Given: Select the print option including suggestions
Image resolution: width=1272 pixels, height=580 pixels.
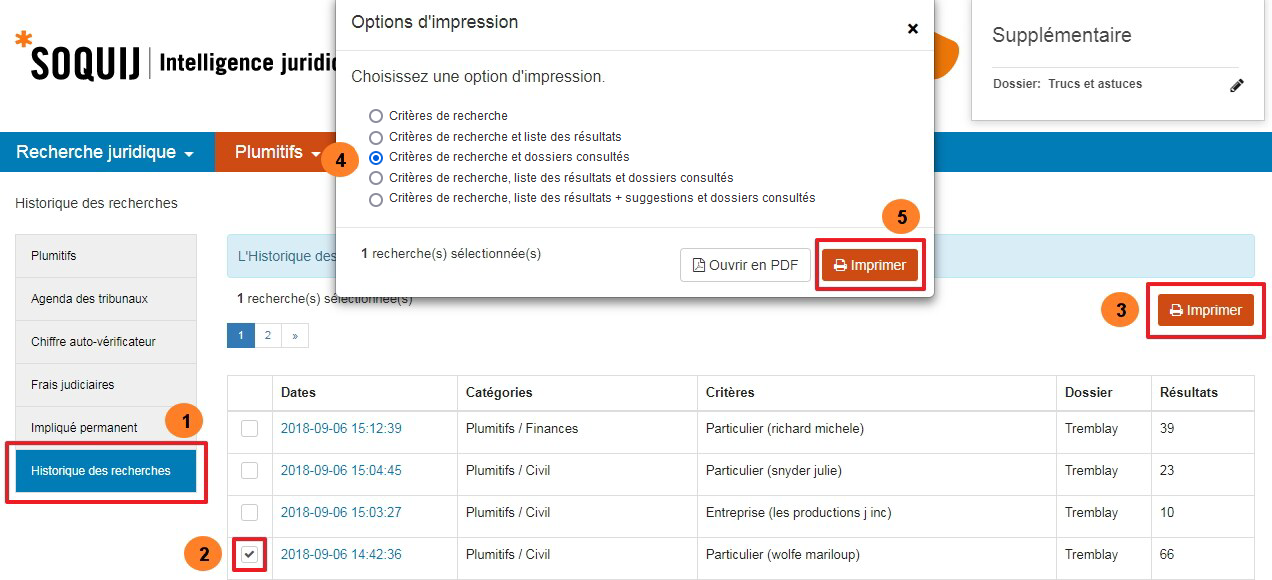Looking at the screenshot, I should coord(376,197).
